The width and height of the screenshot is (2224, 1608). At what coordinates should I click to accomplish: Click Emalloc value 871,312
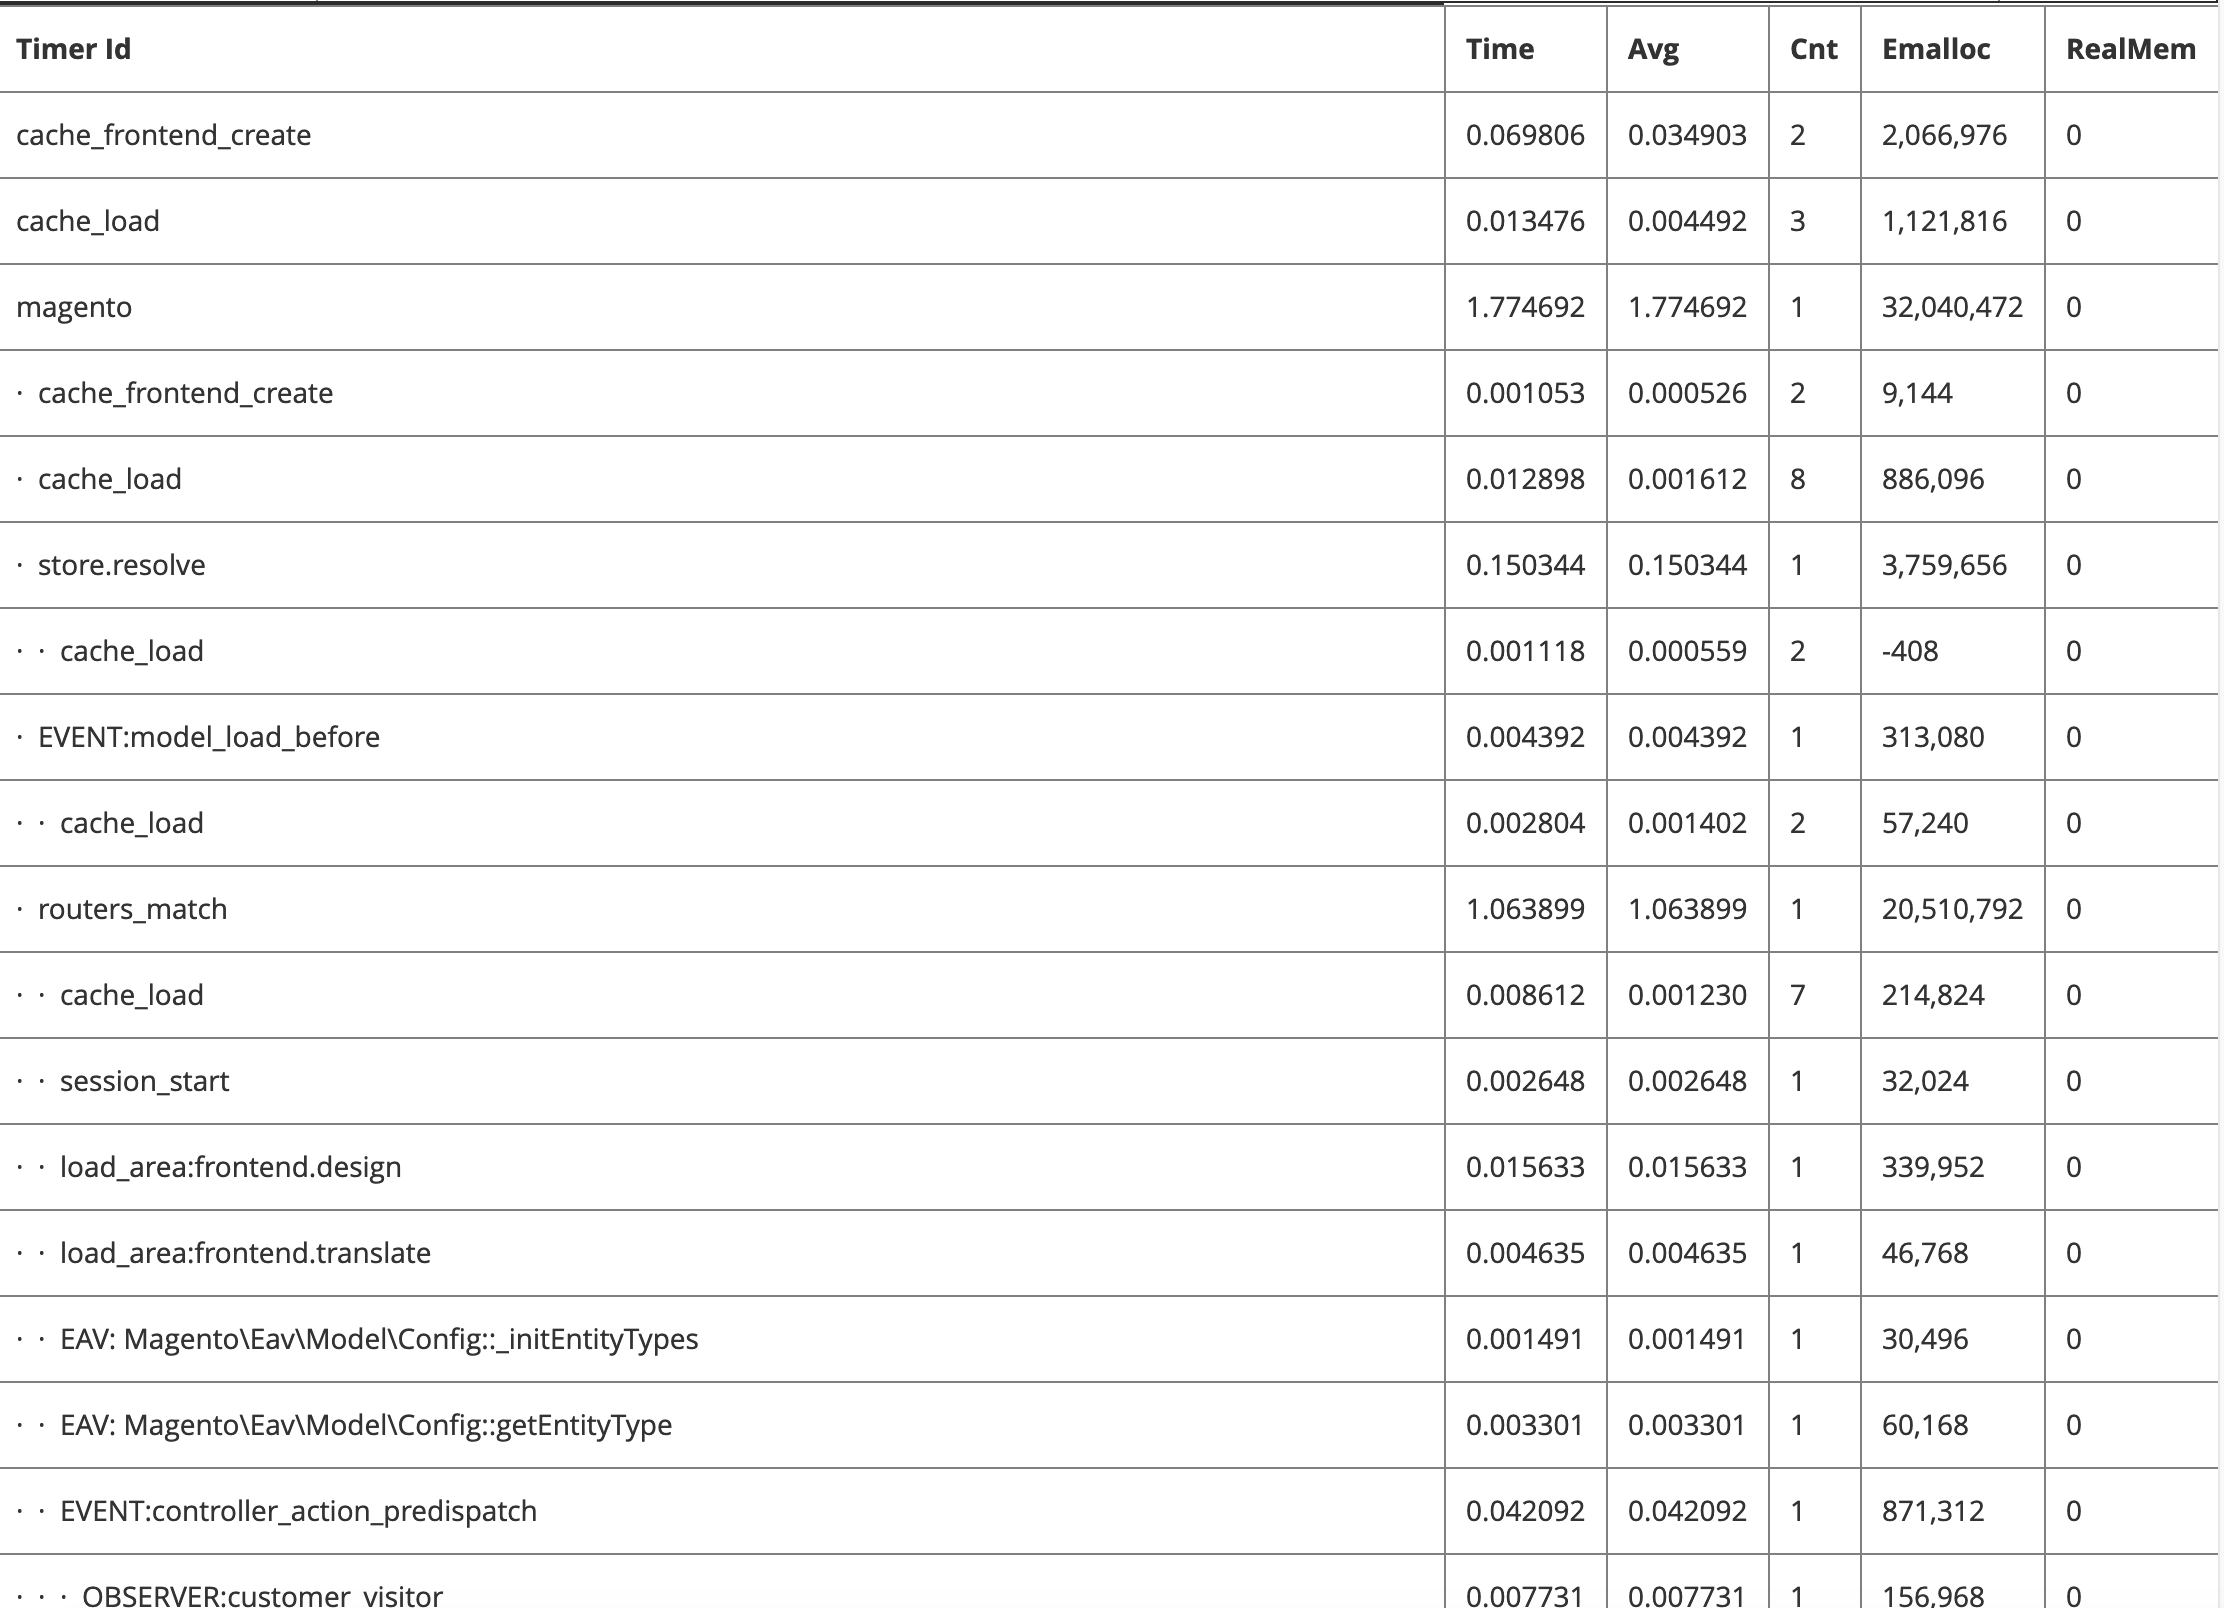1933,1511
